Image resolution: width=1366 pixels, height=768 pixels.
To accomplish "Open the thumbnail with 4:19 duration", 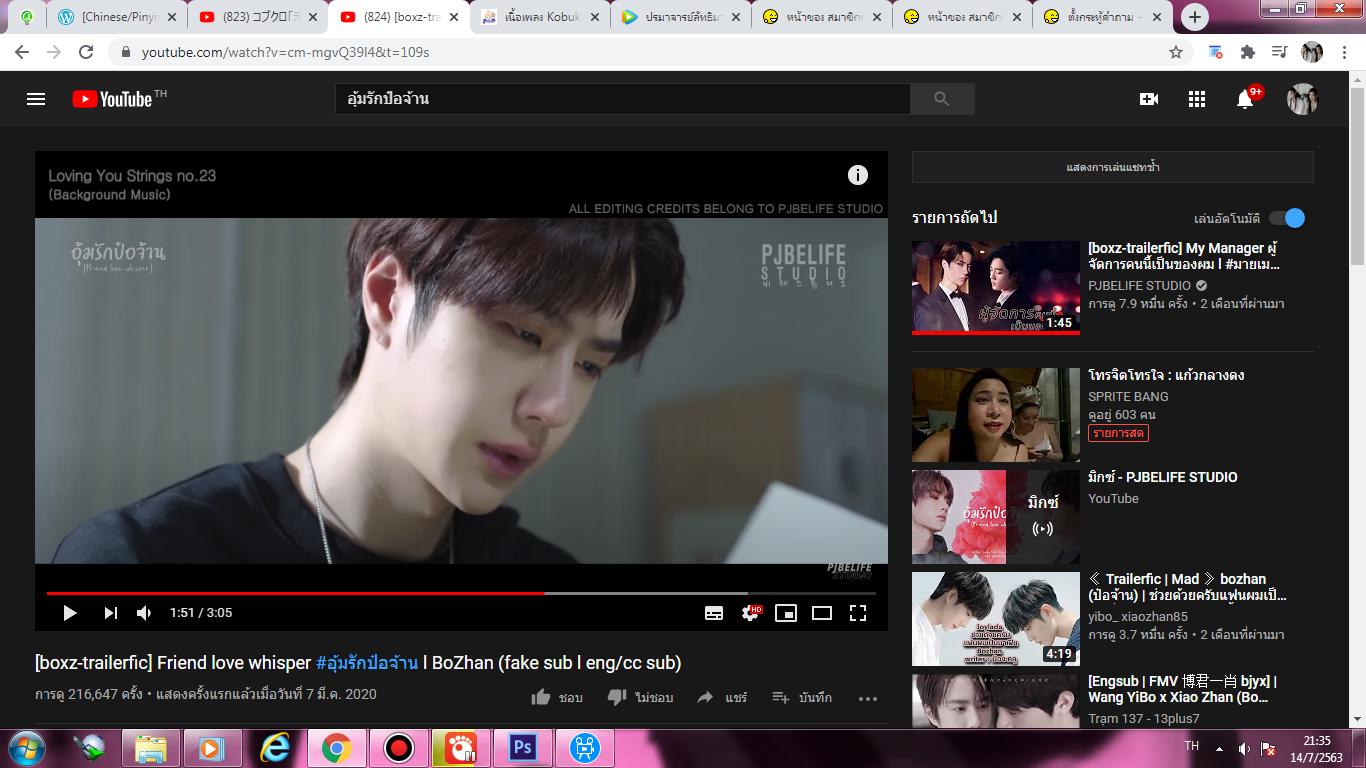I will pyautogui.click(x=996, y=619).
